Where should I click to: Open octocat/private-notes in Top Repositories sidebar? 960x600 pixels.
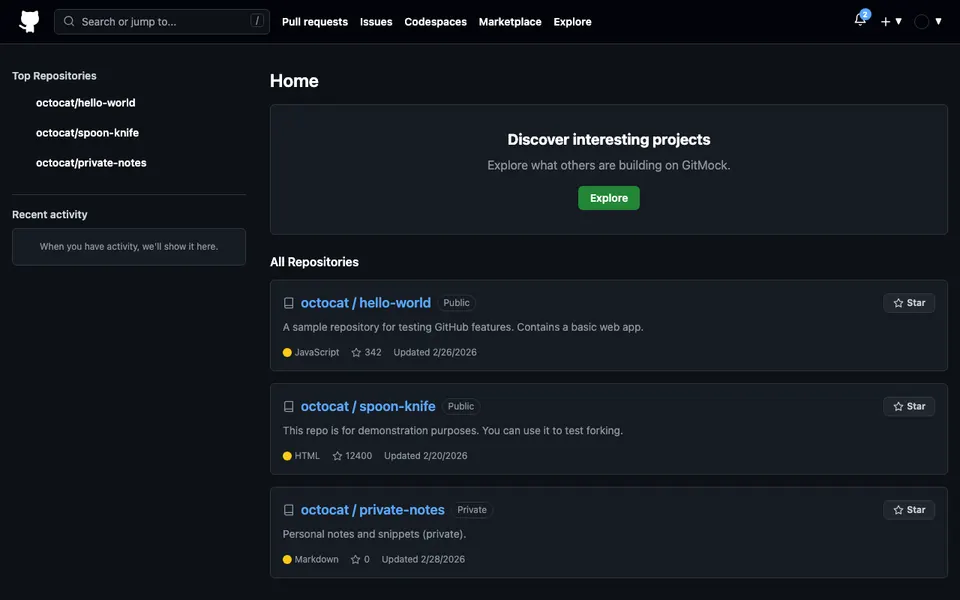pyautogui.click(x=91, y=163)
